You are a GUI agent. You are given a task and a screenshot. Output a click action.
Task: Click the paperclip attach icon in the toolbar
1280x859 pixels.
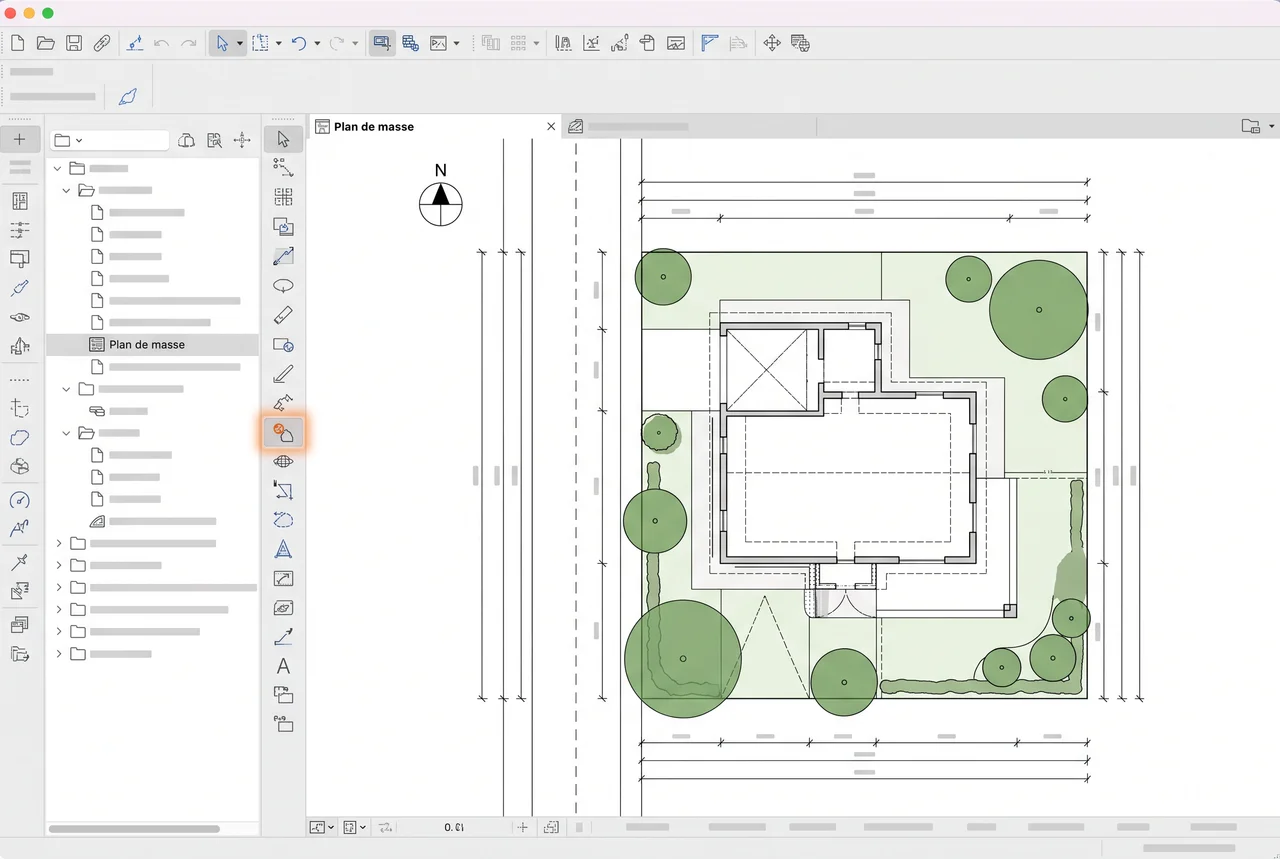tap(102, 43)
